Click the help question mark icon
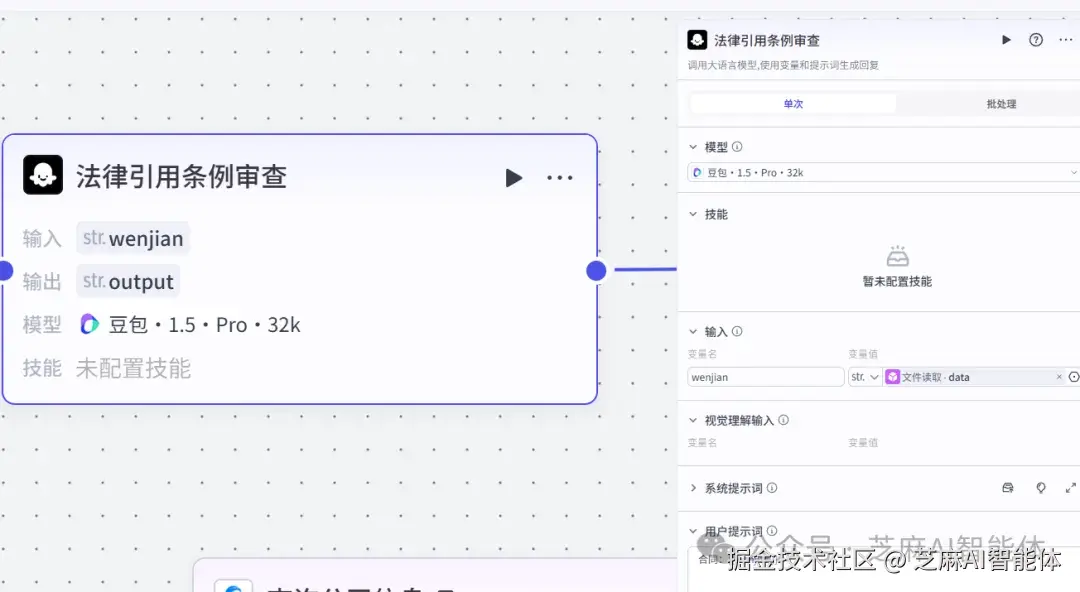This screenshot has height=592, width=1080. [x=1036, y=40]
